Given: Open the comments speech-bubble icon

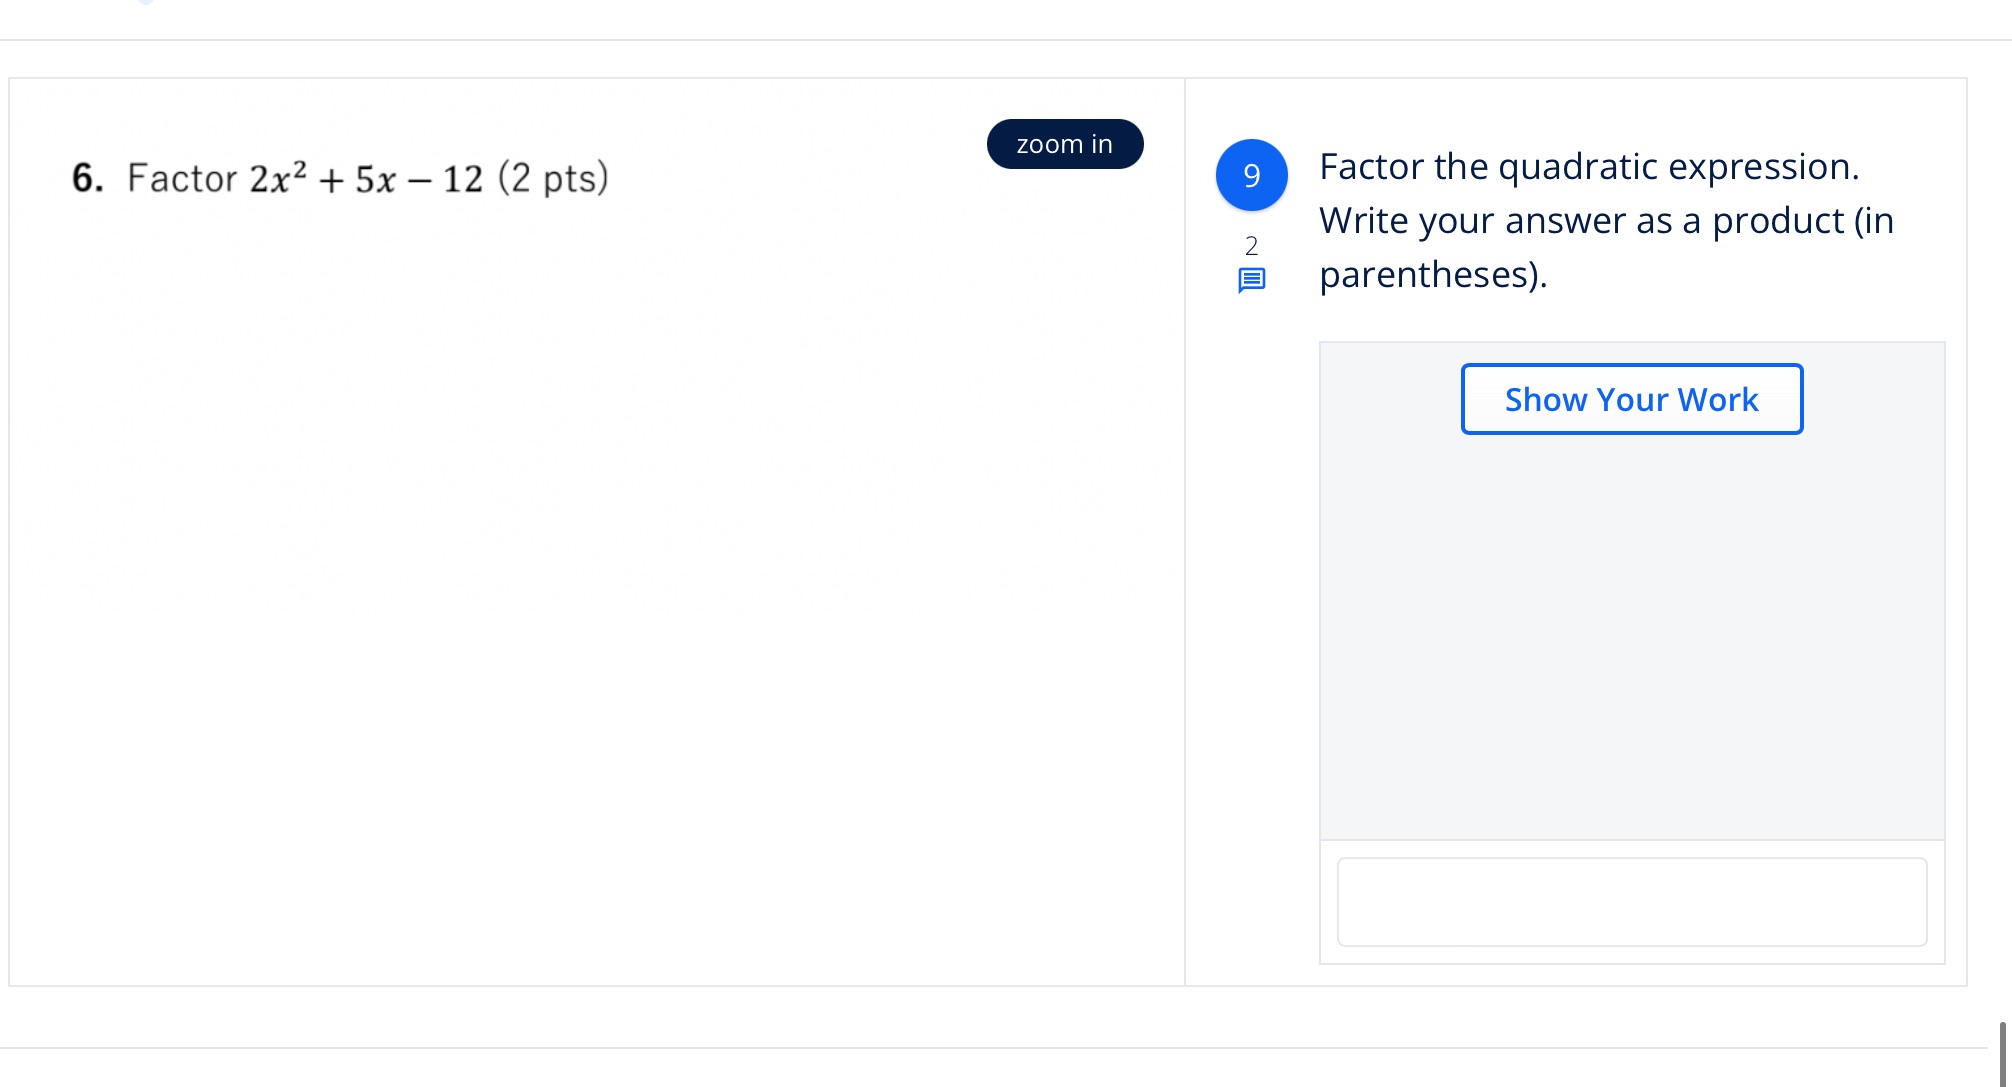Looking at the screenshot, I should click(1251, 280).
